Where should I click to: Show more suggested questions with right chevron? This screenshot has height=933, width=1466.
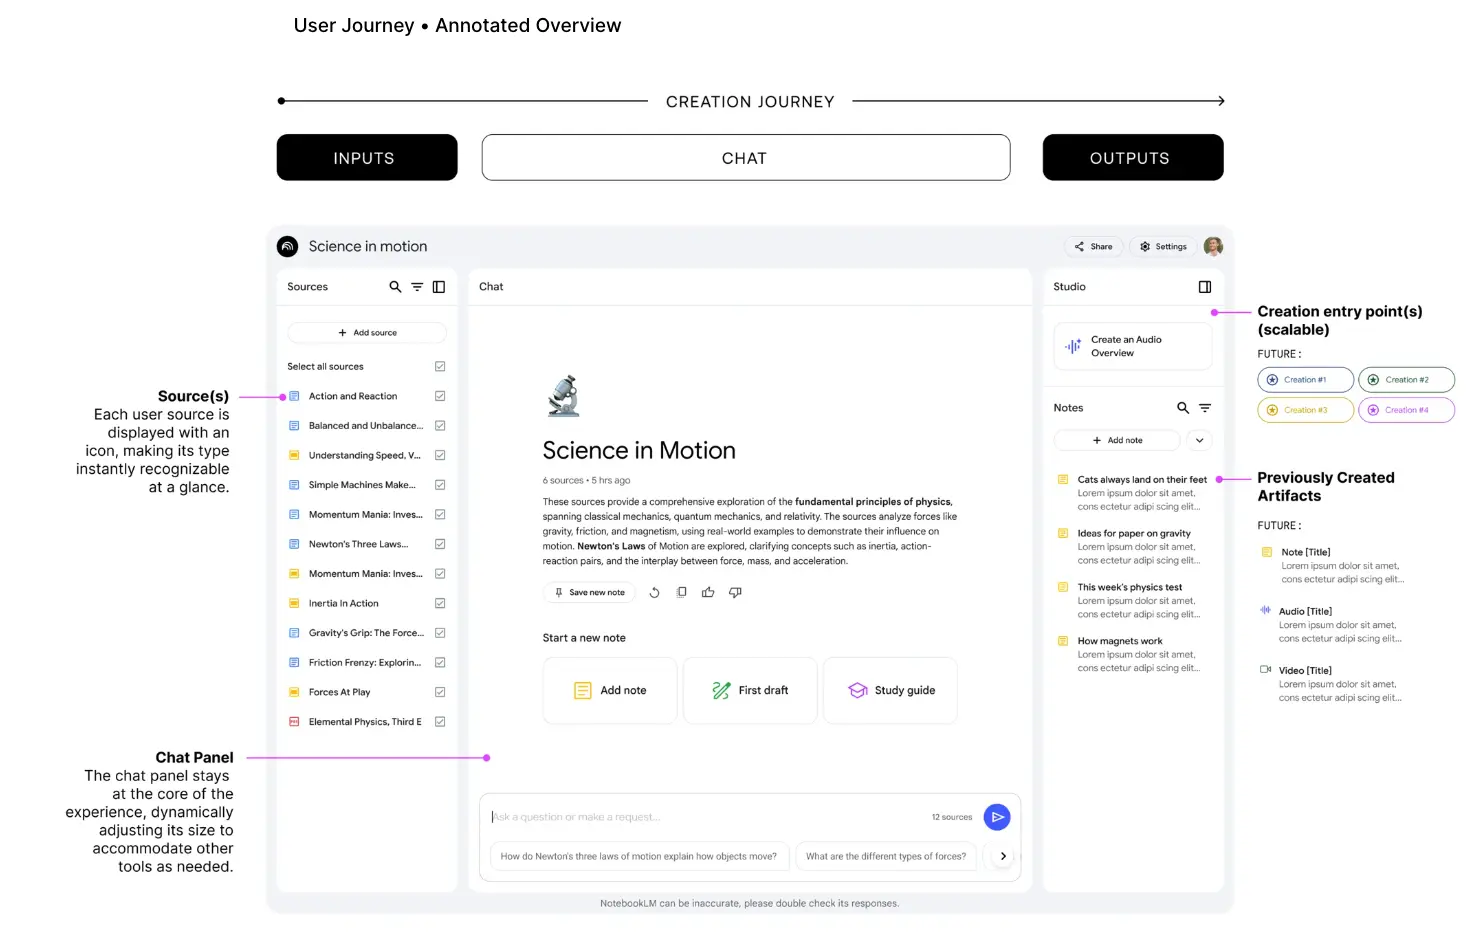[1003, 857]
